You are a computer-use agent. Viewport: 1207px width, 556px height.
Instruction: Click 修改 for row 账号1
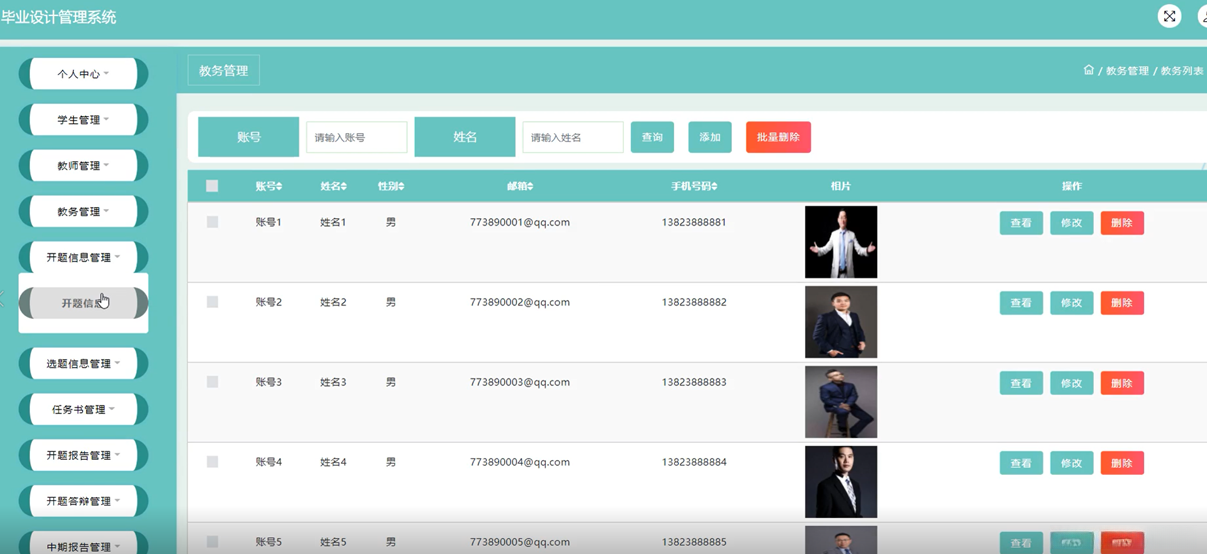tap(1071, 223)
